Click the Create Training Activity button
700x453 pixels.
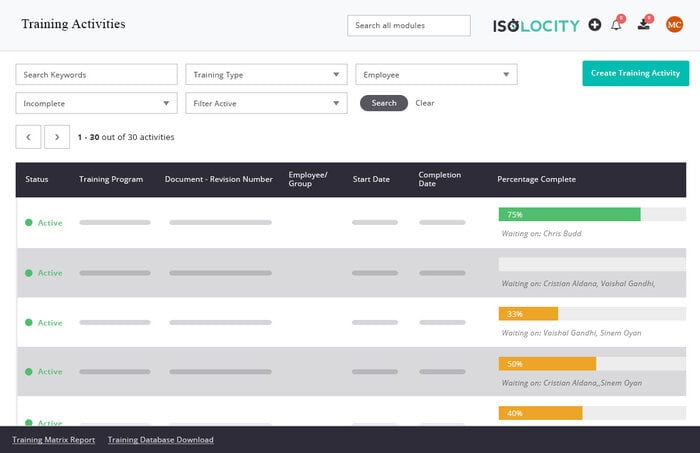point(635,73)
